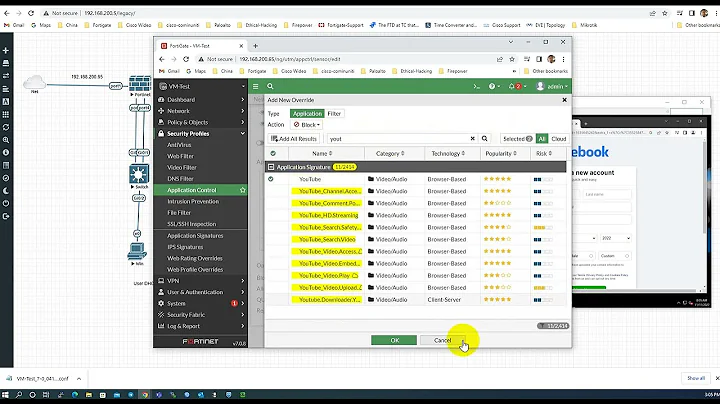Image resolution: width=720 pixels, height=404 pixels.
Task: Open Intrusion Prevention
Action: pos(193,202)
